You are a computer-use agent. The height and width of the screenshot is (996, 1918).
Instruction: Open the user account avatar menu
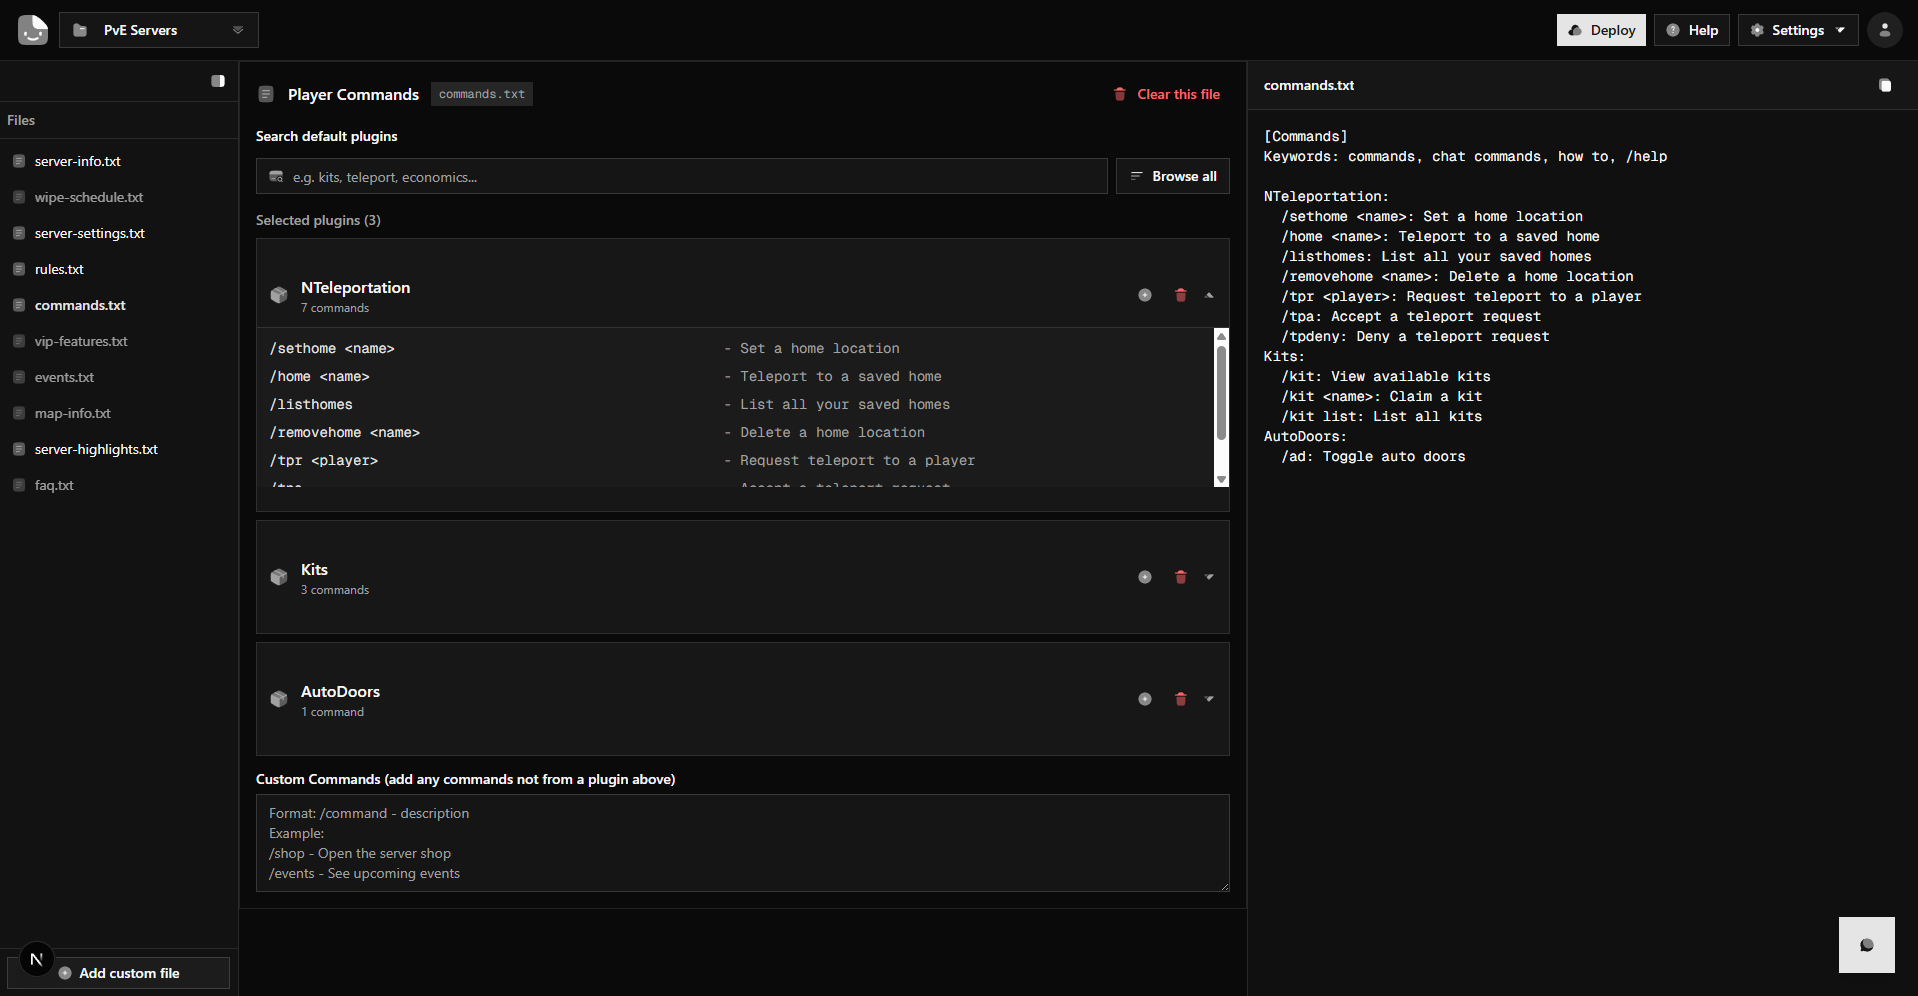[x=1884, y=30]
